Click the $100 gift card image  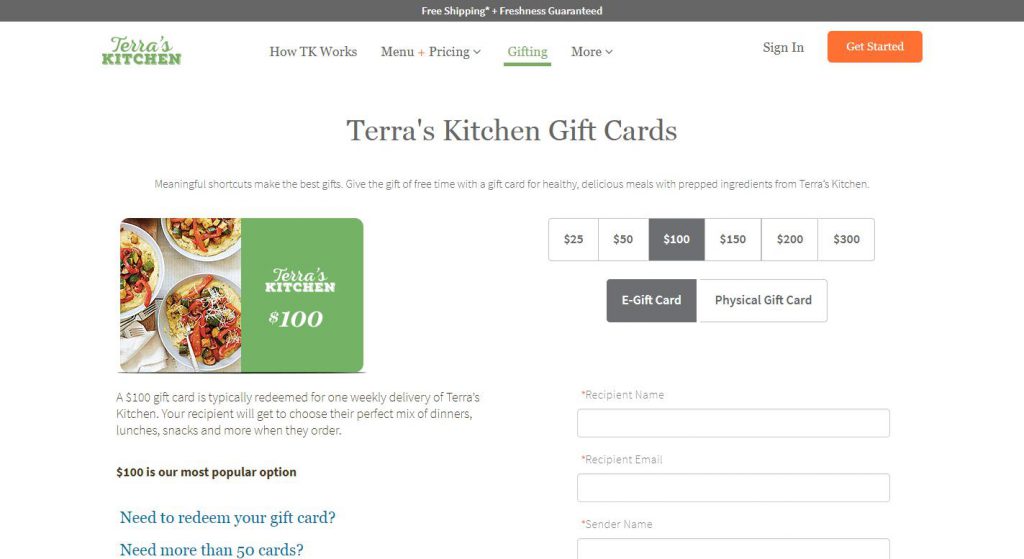click(x=242, y=295)
